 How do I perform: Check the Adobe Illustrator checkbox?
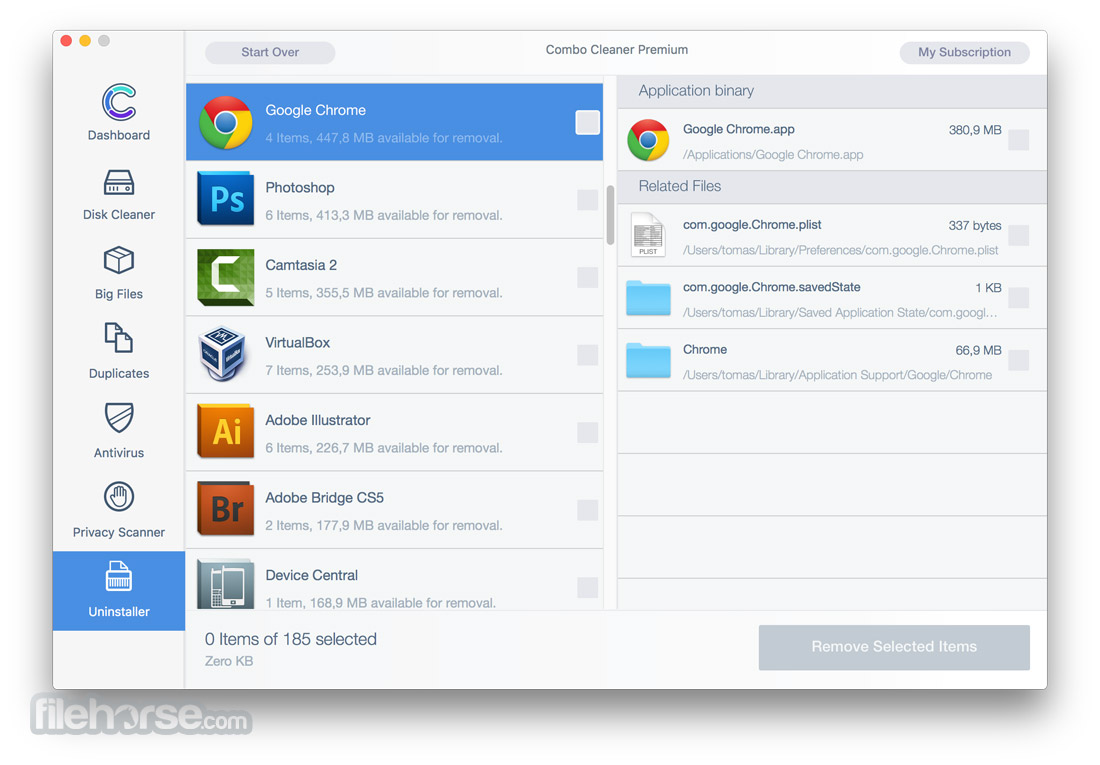pyautogui.click(x=587, y=432)
